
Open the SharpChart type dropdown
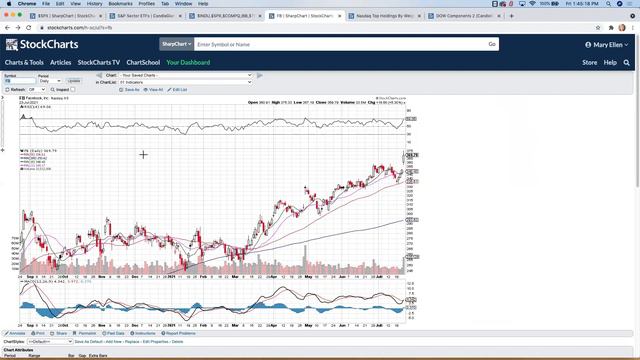pos(176,44)
